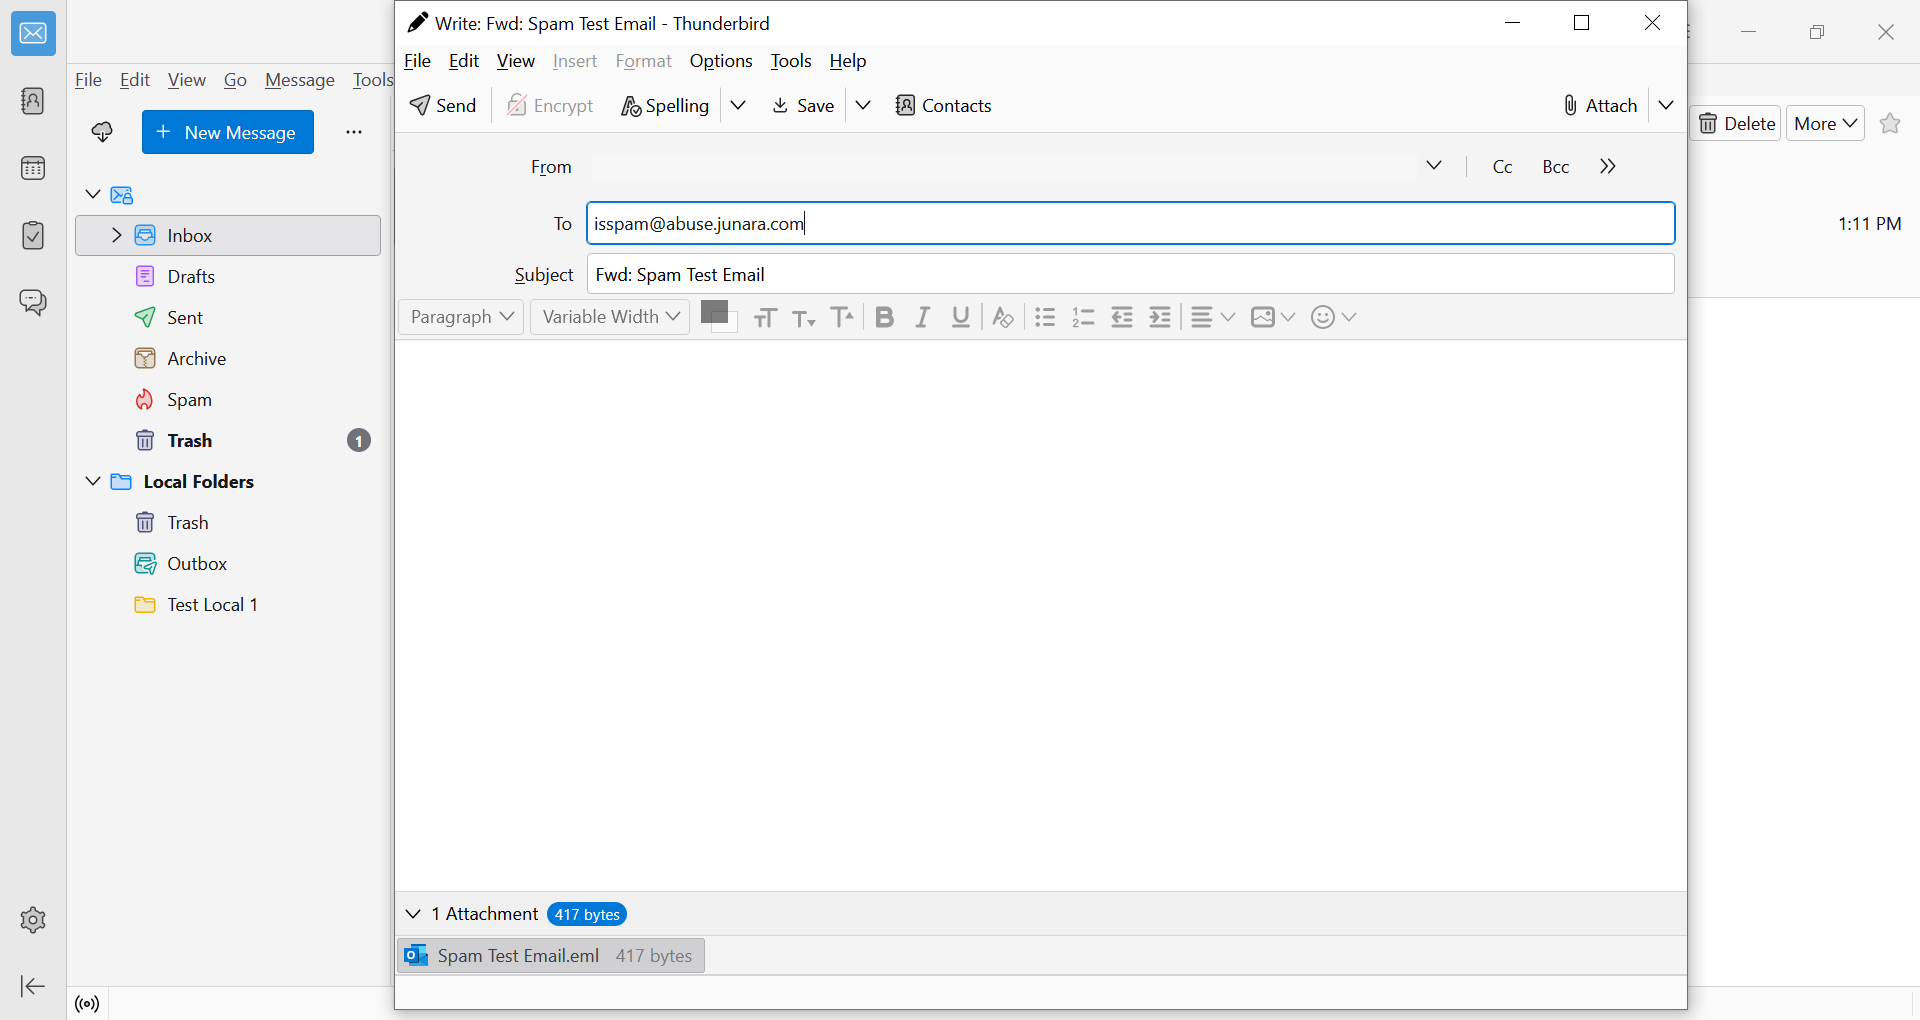Image resolution: width=1920 pixels, height=1020 pixels.
Task: Collapse Local Folders tree
Action: pyautogui.click(x=93, y=481)
